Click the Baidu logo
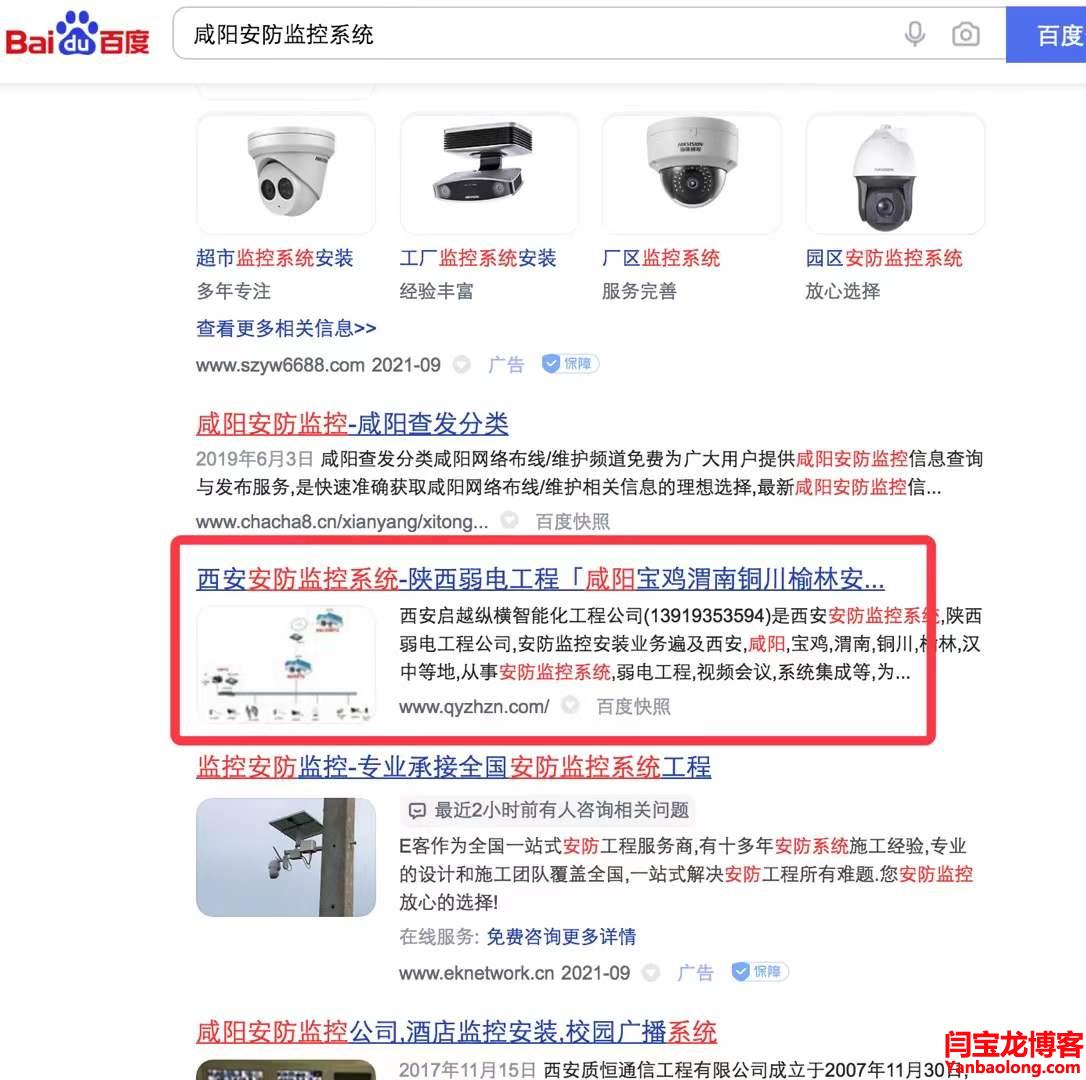This screenshot has width=1086, height=1080. [78, 33]
